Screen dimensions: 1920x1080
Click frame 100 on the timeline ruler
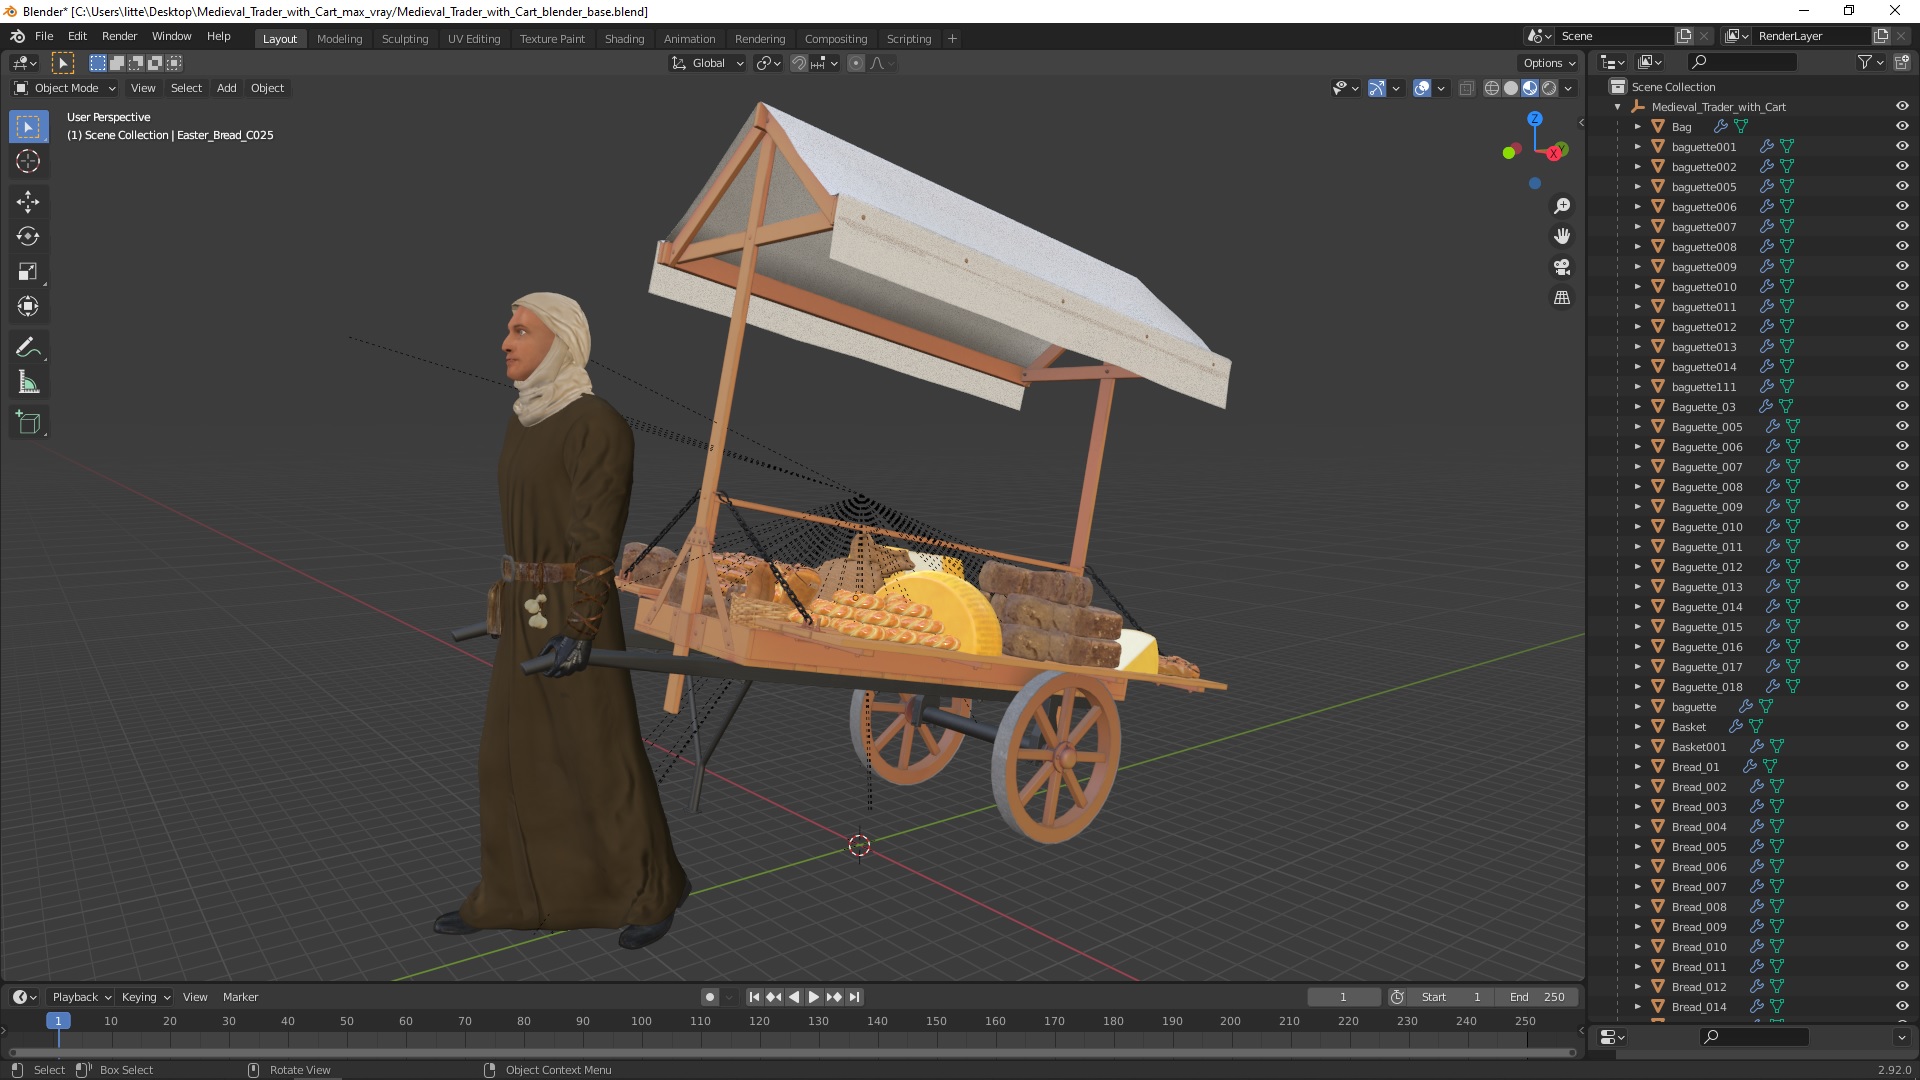641,1021
